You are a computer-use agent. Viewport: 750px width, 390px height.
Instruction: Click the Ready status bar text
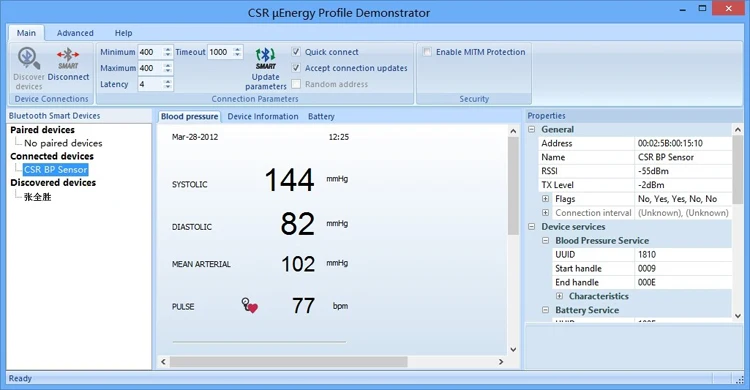(20, 378)
